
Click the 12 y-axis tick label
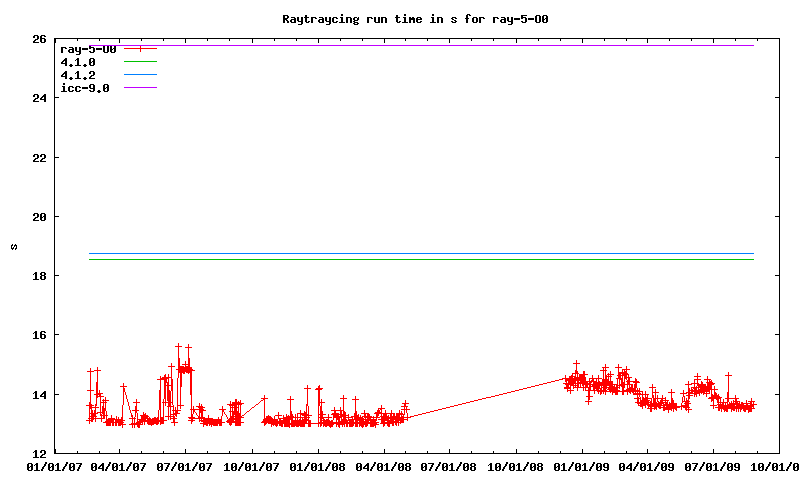38,453
